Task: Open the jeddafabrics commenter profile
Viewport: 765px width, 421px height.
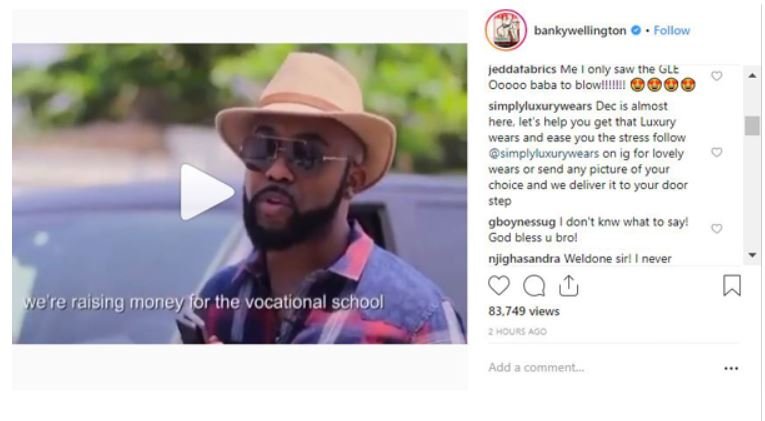Action: pyautogui.click(x=522, y=70)
